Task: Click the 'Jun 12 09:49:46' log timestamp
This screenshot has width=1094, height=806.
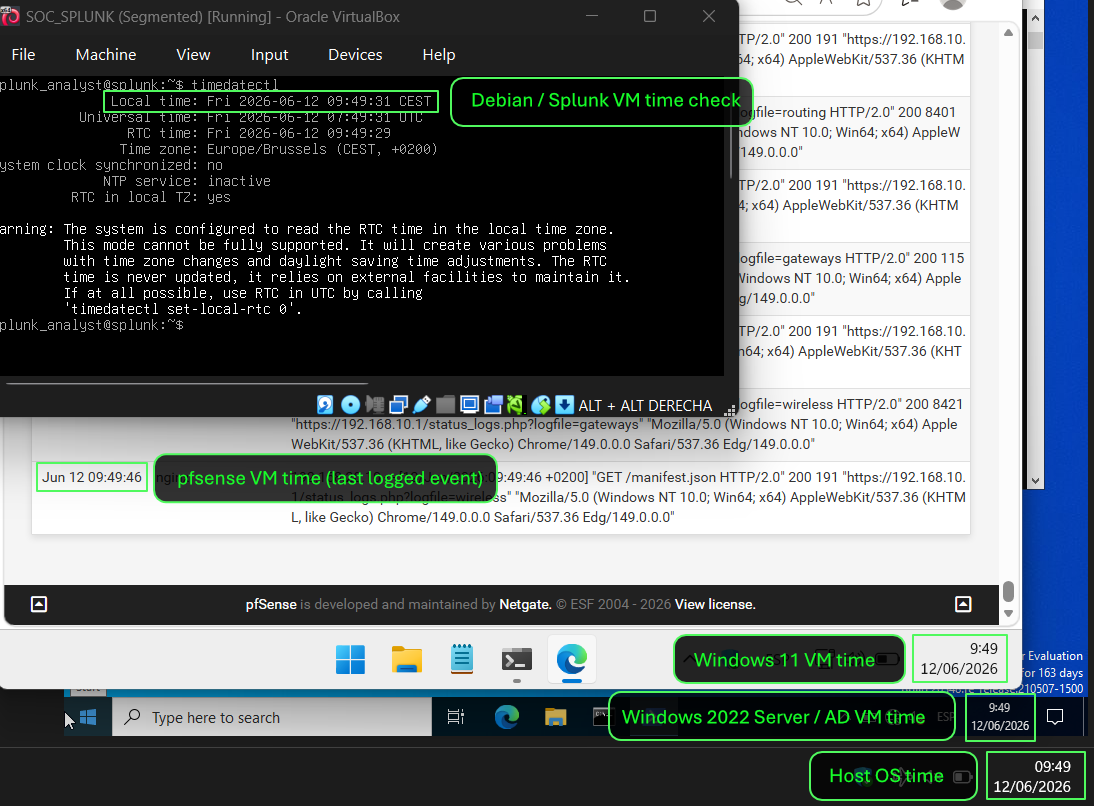Action: (91, 477)
